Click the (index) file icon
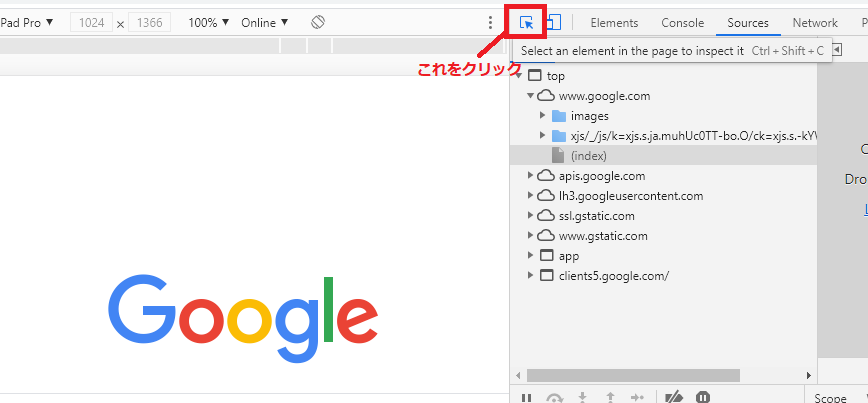868x403 pixels. pos(557,156)
